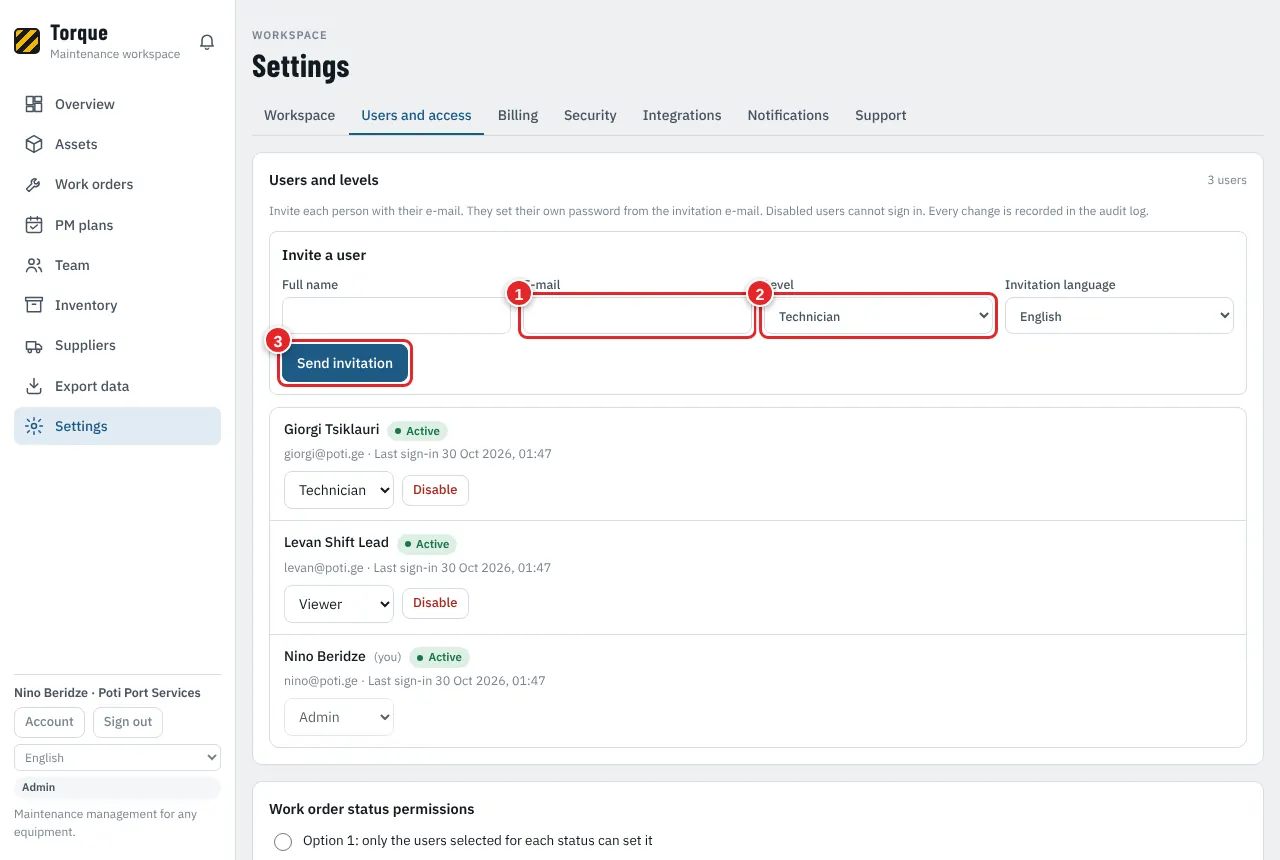Click the PM plans calendar icon
The height and width of the screenshot is (860, 1280).
(x=34, y=225)
